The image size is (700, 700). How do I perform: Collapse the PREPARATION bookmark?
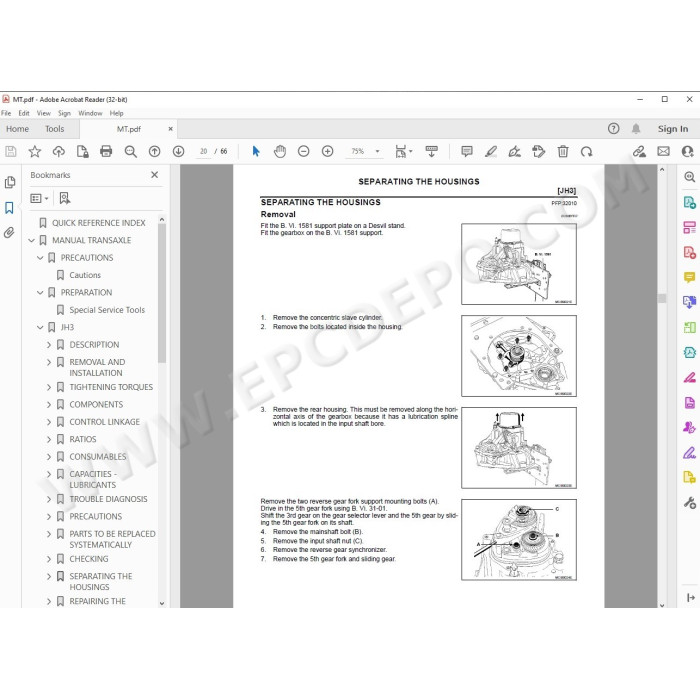coord(40,292)
